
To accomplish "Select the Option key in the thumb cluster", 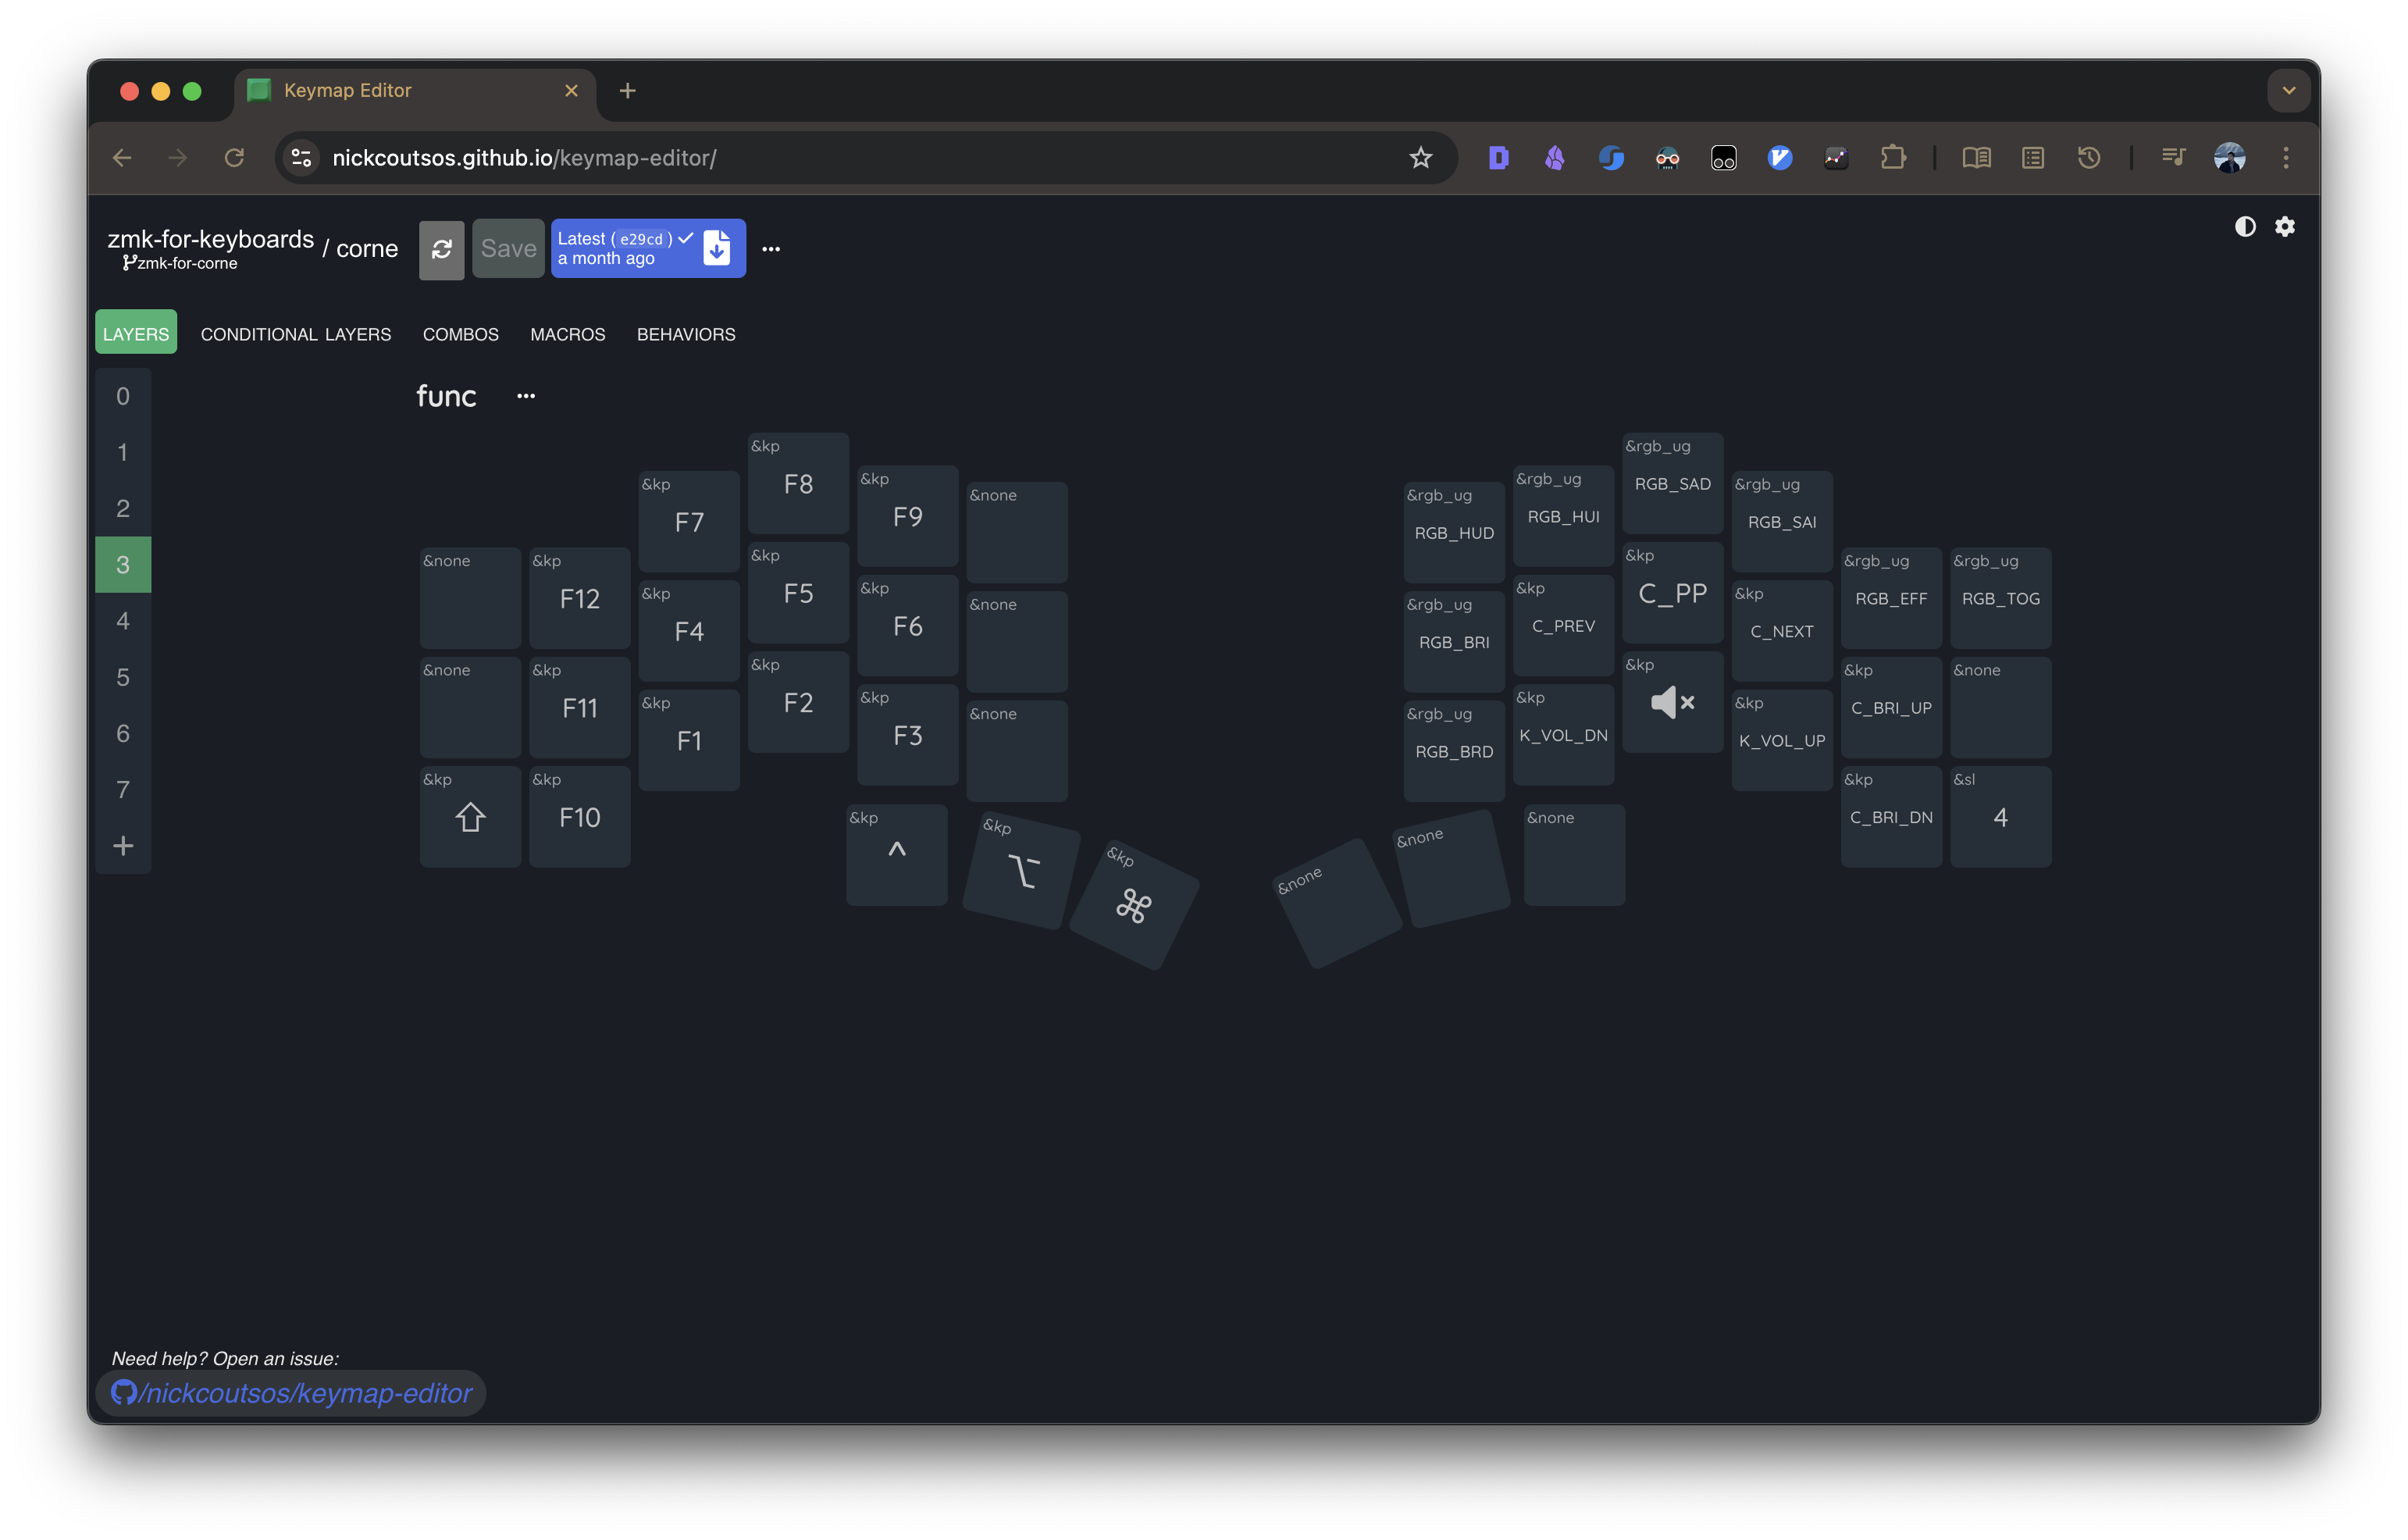I will tap(1021, 871).
